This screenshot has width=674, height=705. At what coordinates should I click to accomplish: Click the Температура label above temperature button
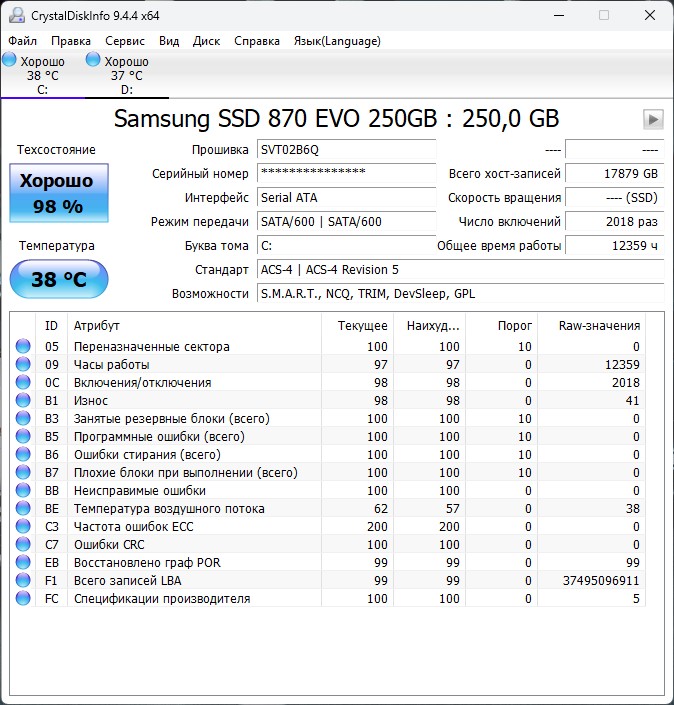57,245
